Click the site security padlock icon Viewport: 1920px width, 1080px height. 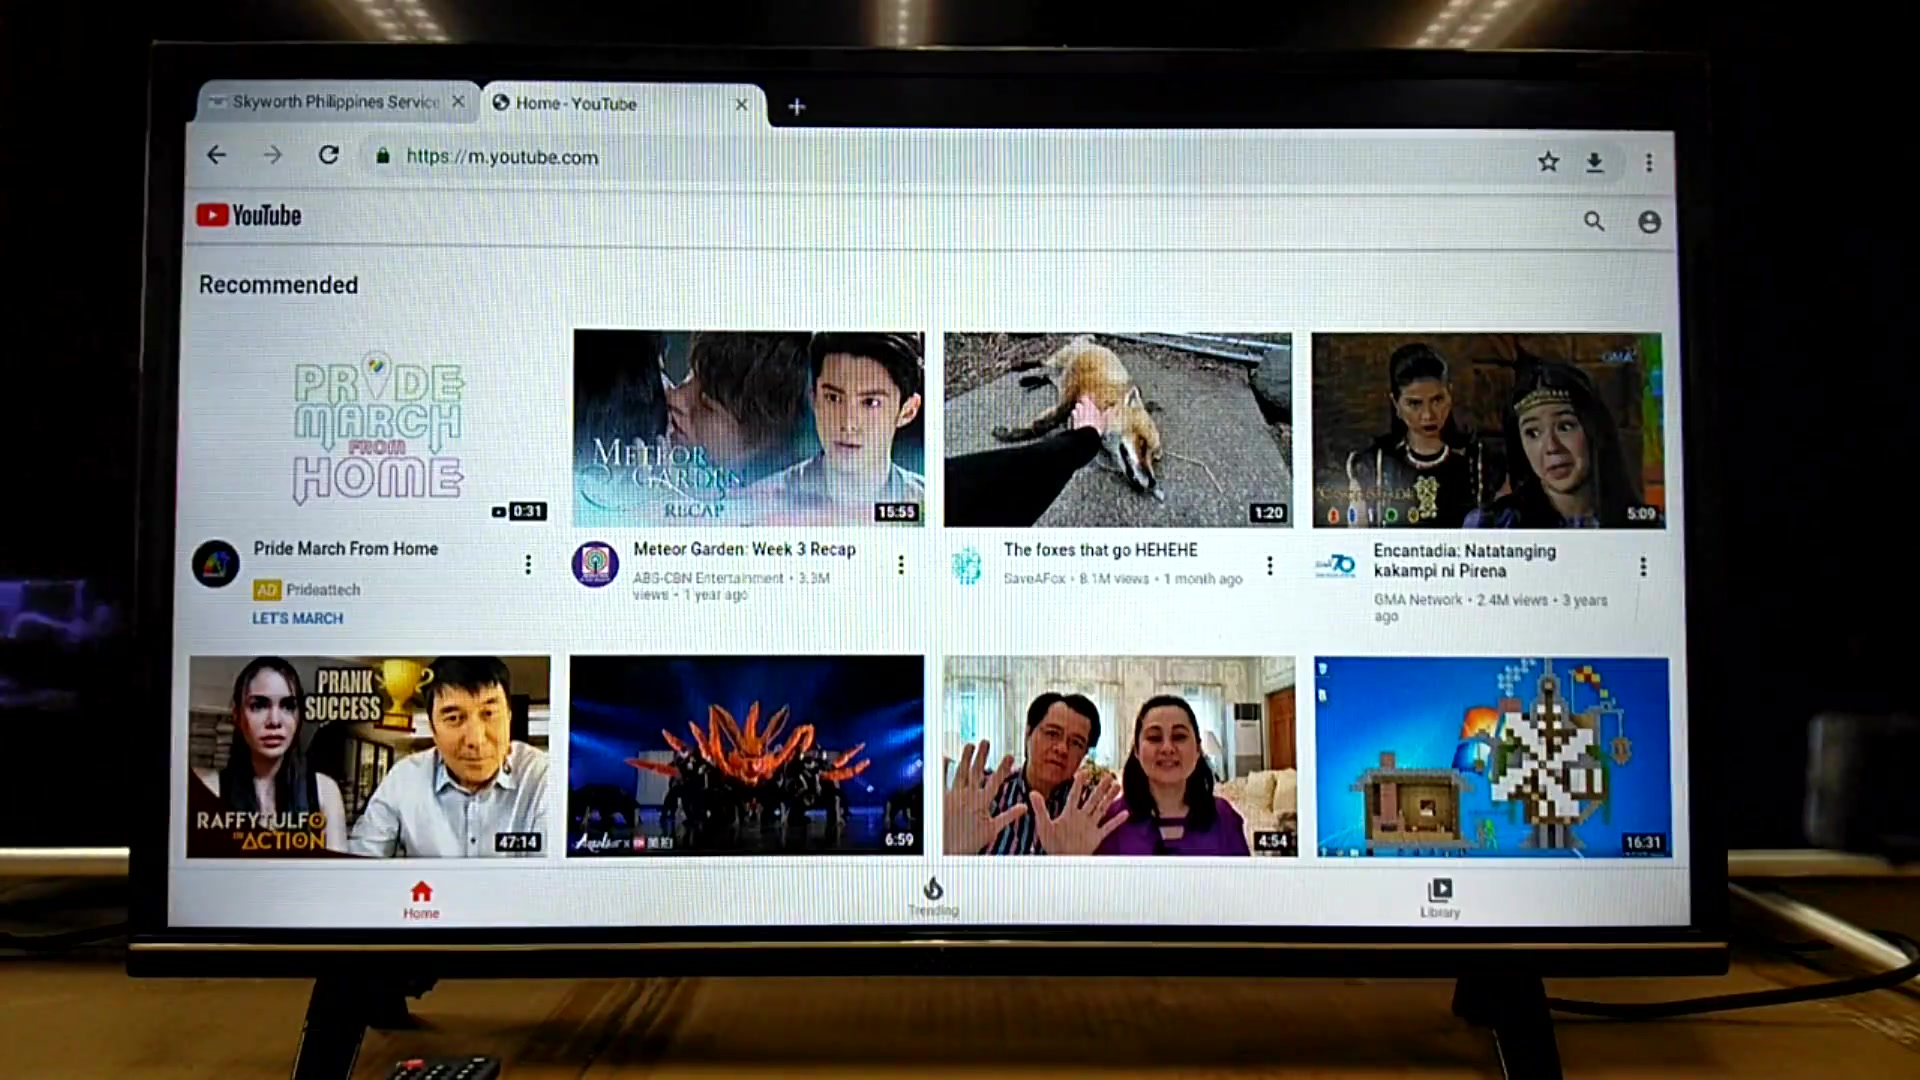382,156
